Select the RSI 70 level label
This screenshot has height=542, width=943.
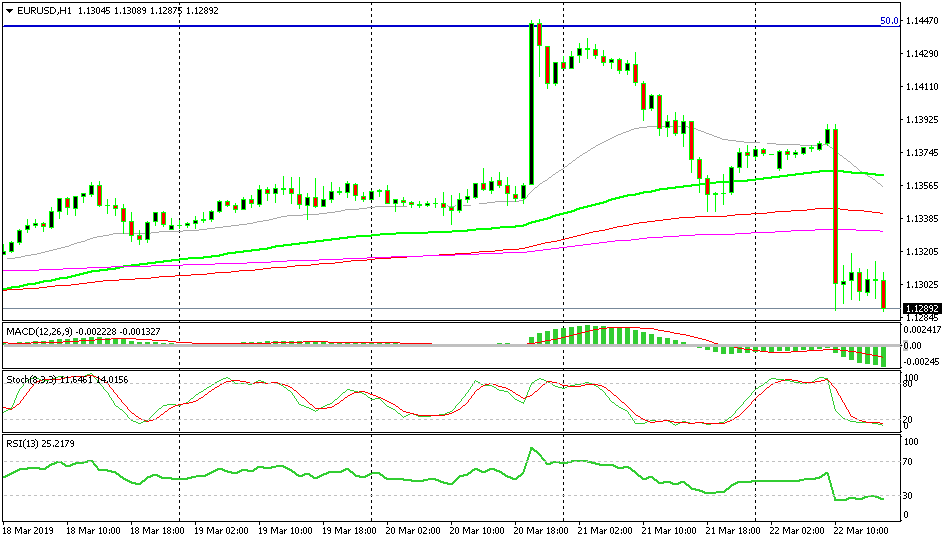pyautogui.click(x=908, y=462)
